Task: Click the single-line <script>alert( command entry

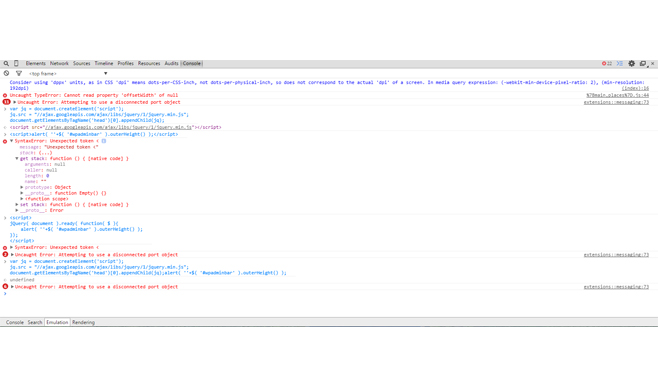Action: click(x=94, y=134)
